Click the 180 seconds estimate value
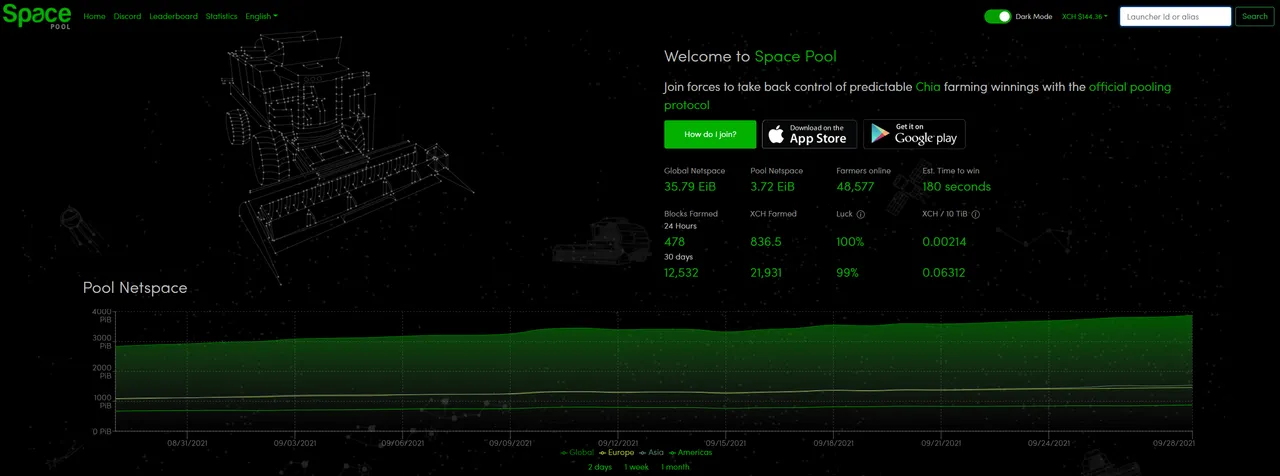 click(x=957, y=187)
